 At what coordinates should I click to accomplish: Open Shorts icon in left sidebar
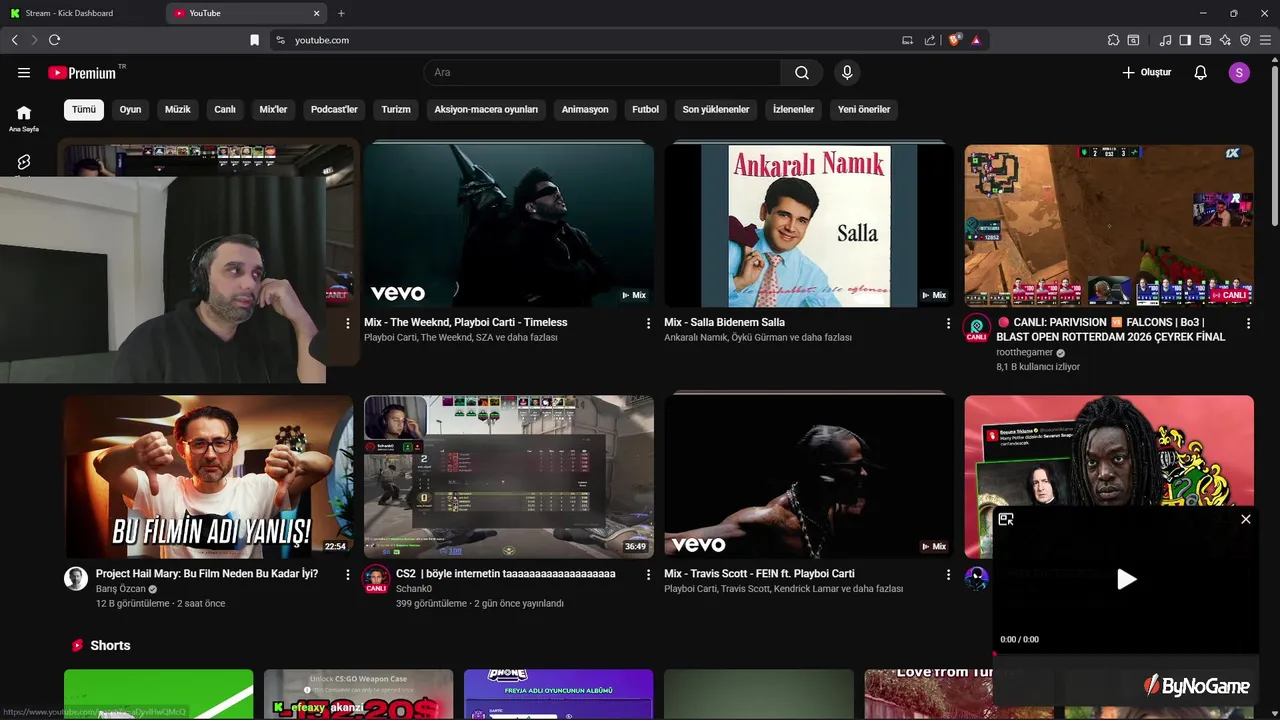[x=24, y=162]
